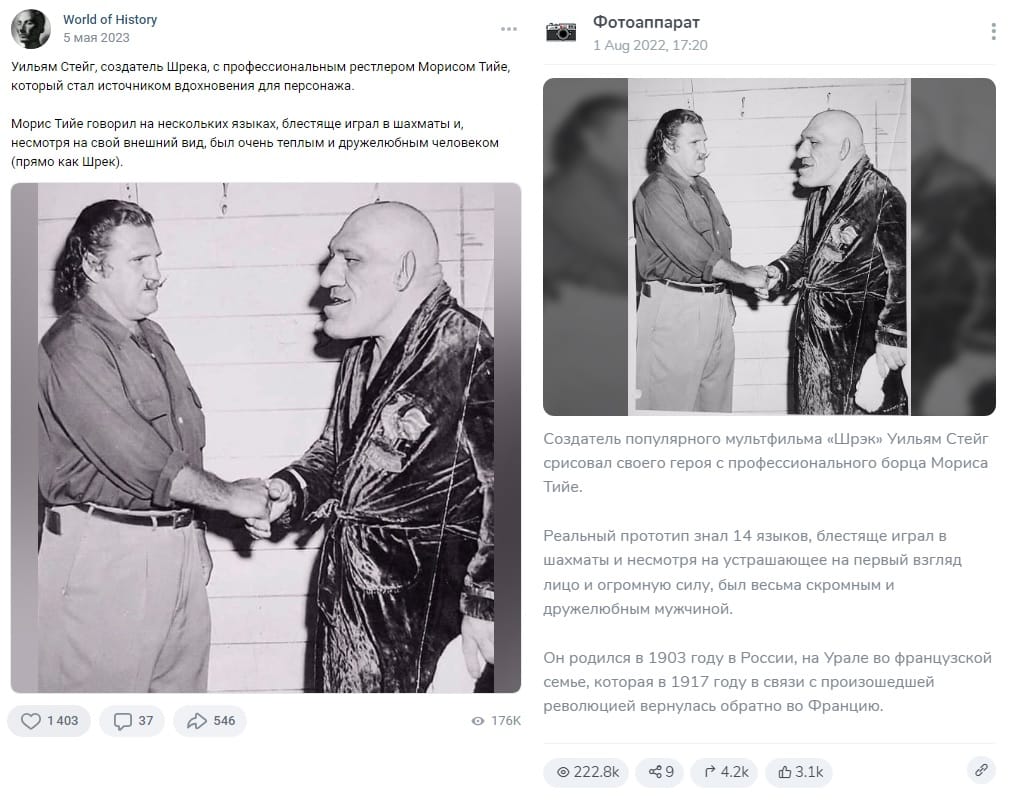
Task: Click the Фотоаппарат camera channel icon
Action: (x=561, y=31)
